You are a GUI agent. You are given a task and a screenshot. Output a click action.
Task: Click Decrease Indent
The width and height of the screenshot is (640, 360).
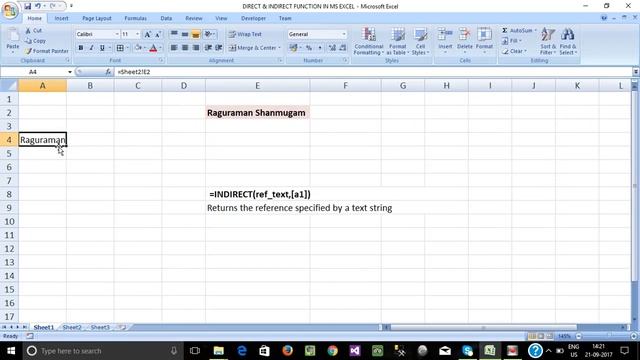click(x=209, y=48)
